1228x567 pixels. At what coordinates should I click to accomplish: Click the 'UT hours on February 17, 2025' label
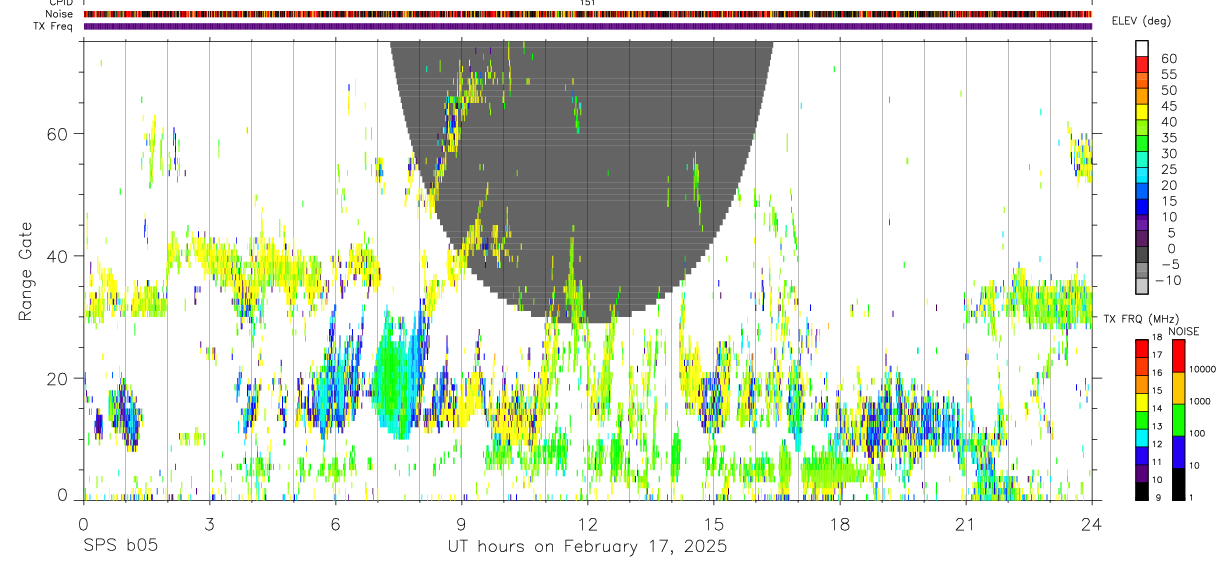point(587,547)
